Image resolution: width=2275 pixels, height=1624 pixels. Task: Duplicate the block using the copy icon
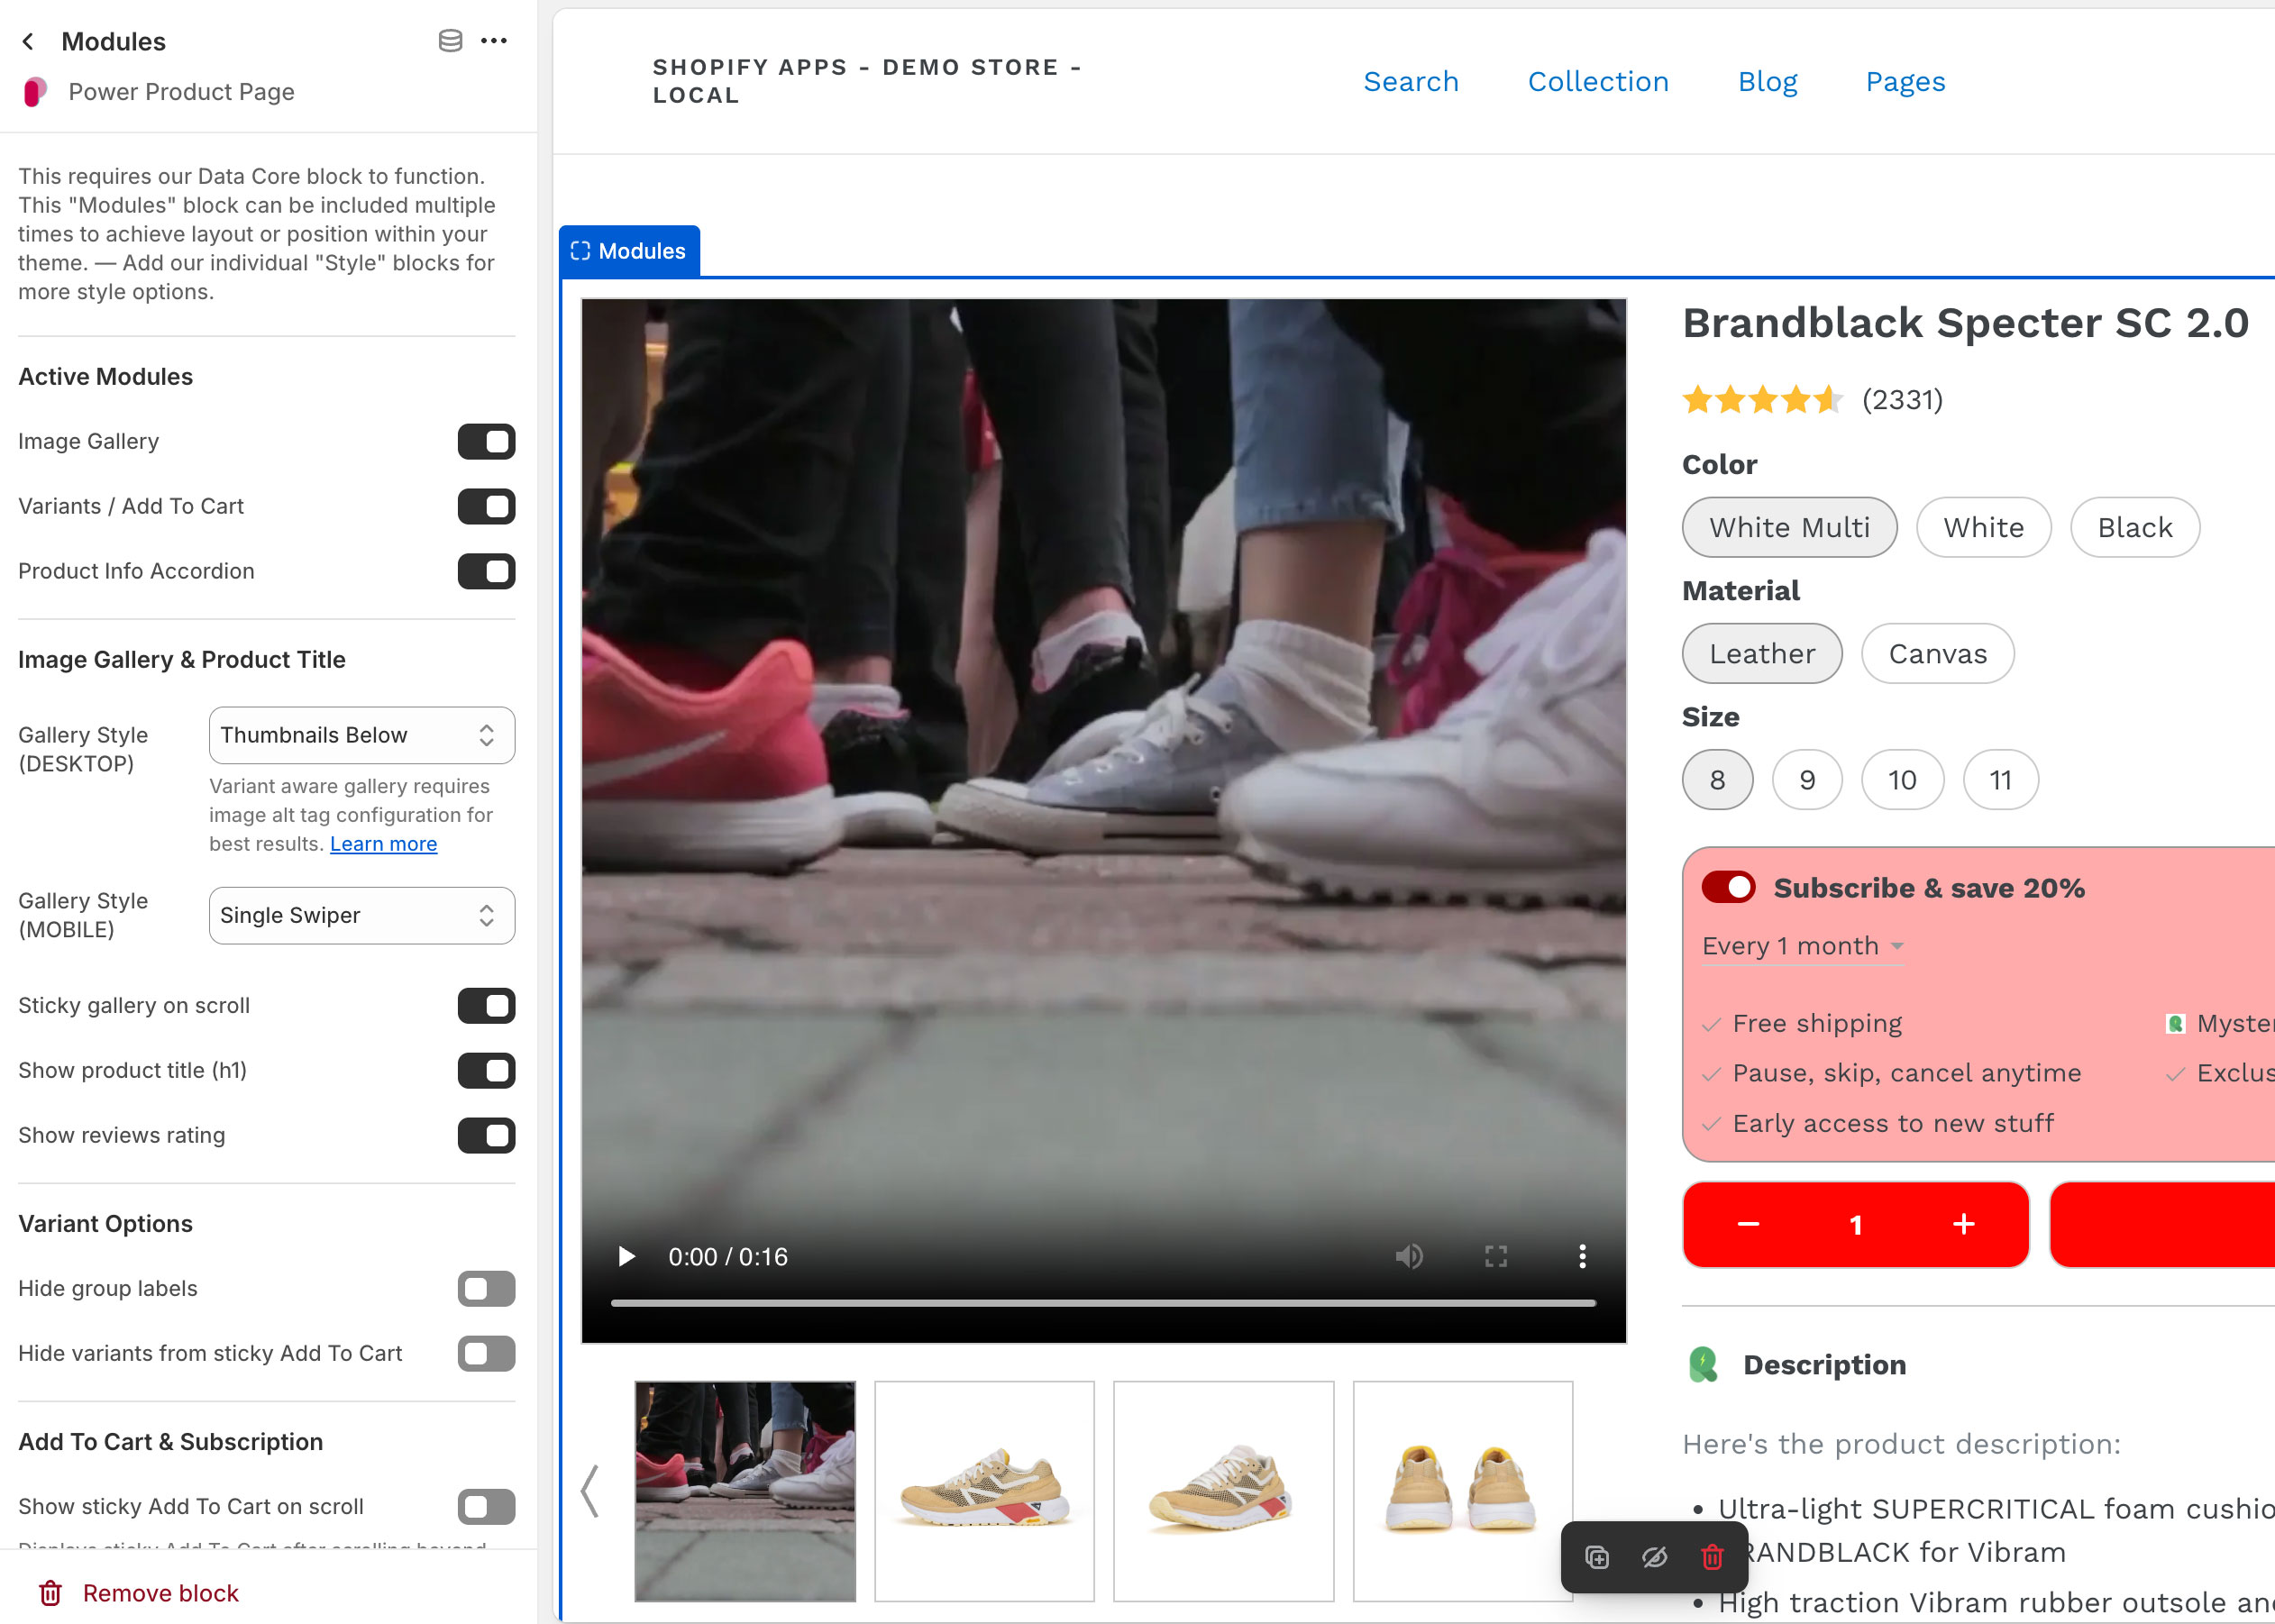[x=1597, y=1556]
